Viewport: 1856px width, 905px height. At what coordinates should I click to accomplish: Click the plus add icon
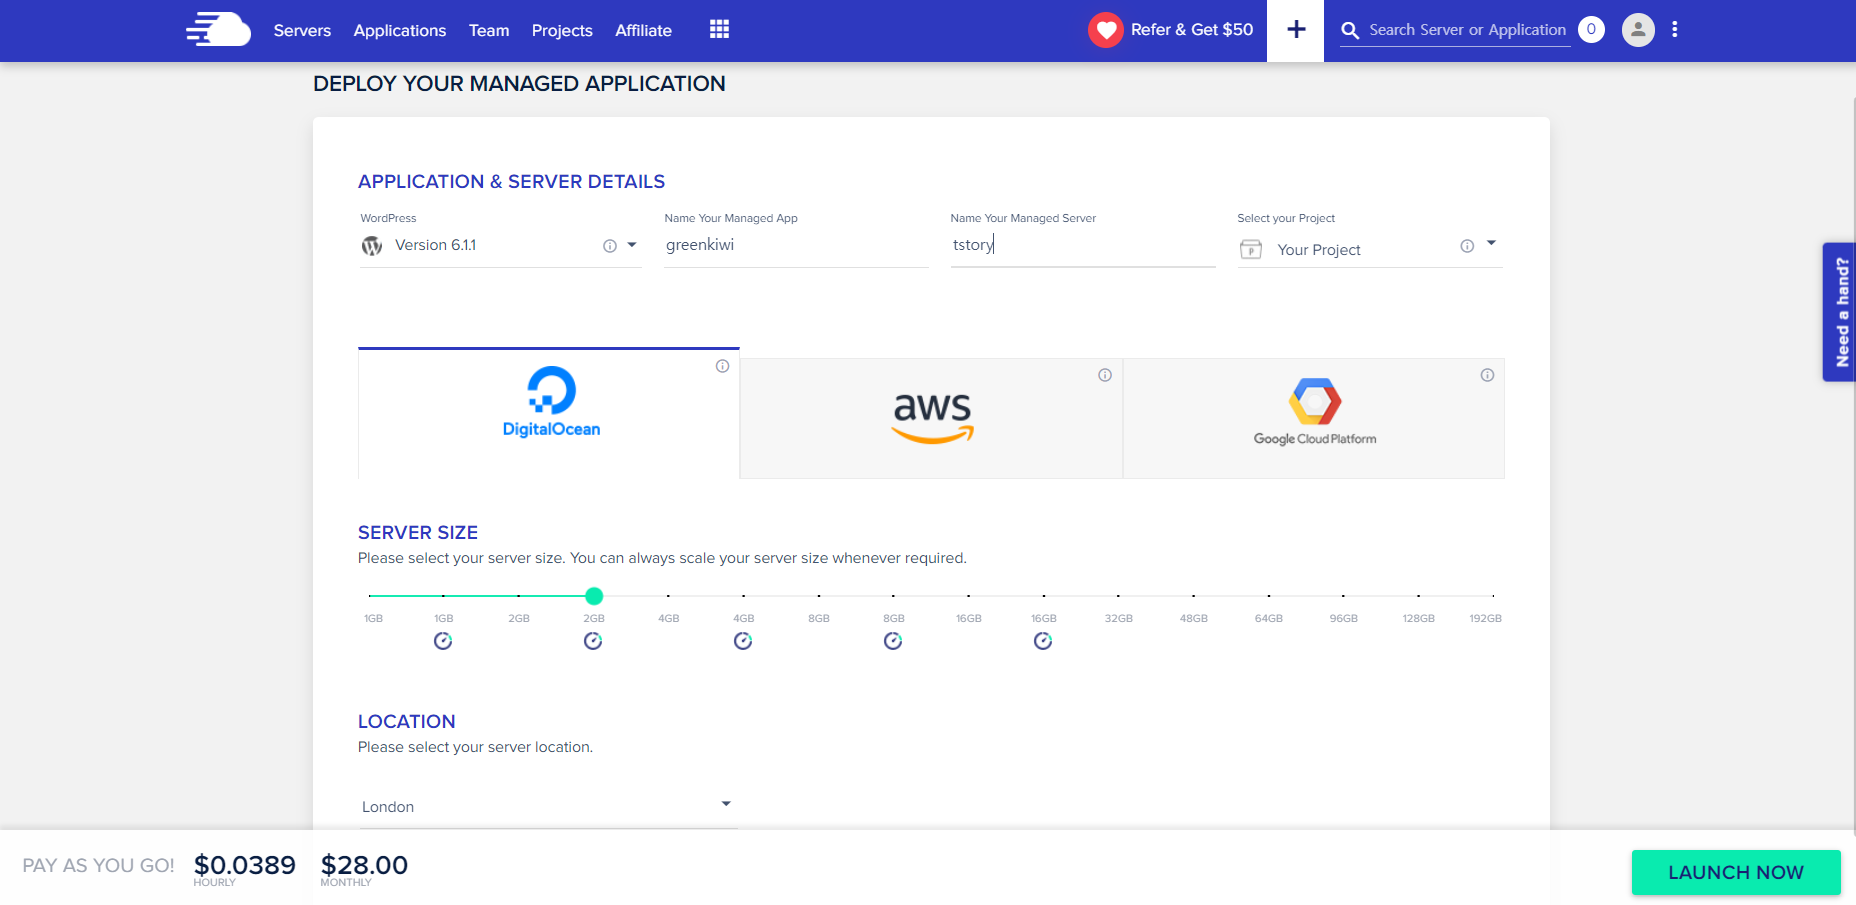1296,30
